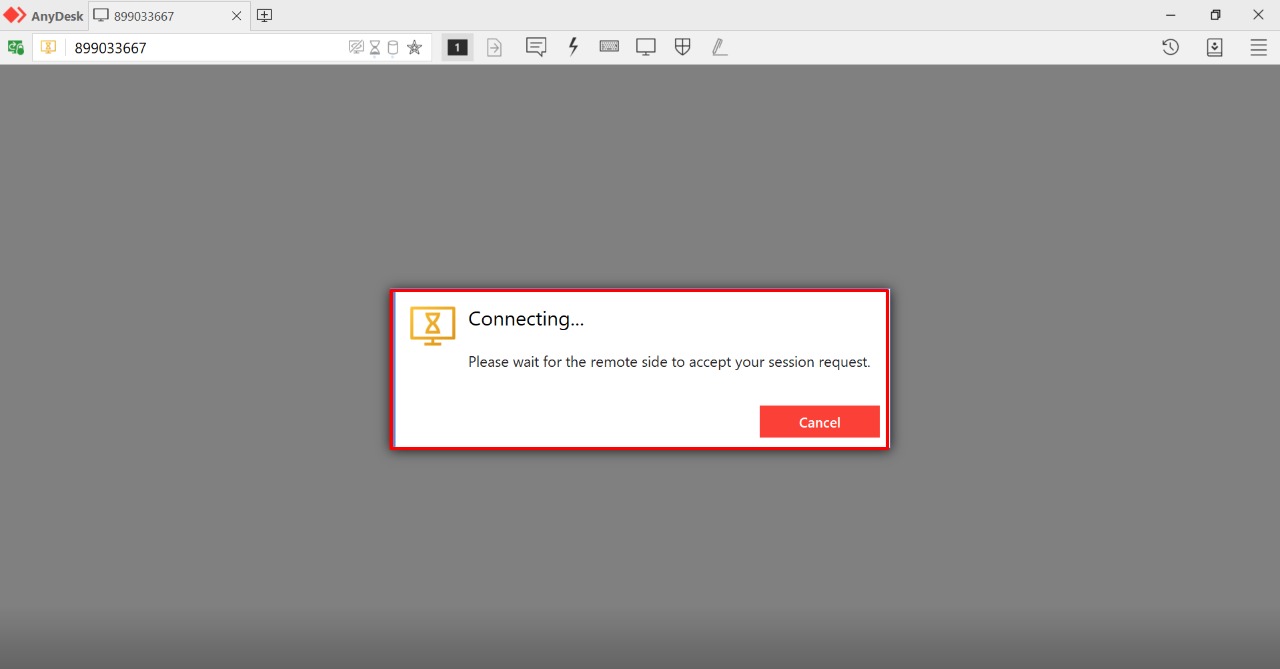Open the main hamburger menu
The height and width of the screenshot is (669, 1280).
click(1258, 47)
